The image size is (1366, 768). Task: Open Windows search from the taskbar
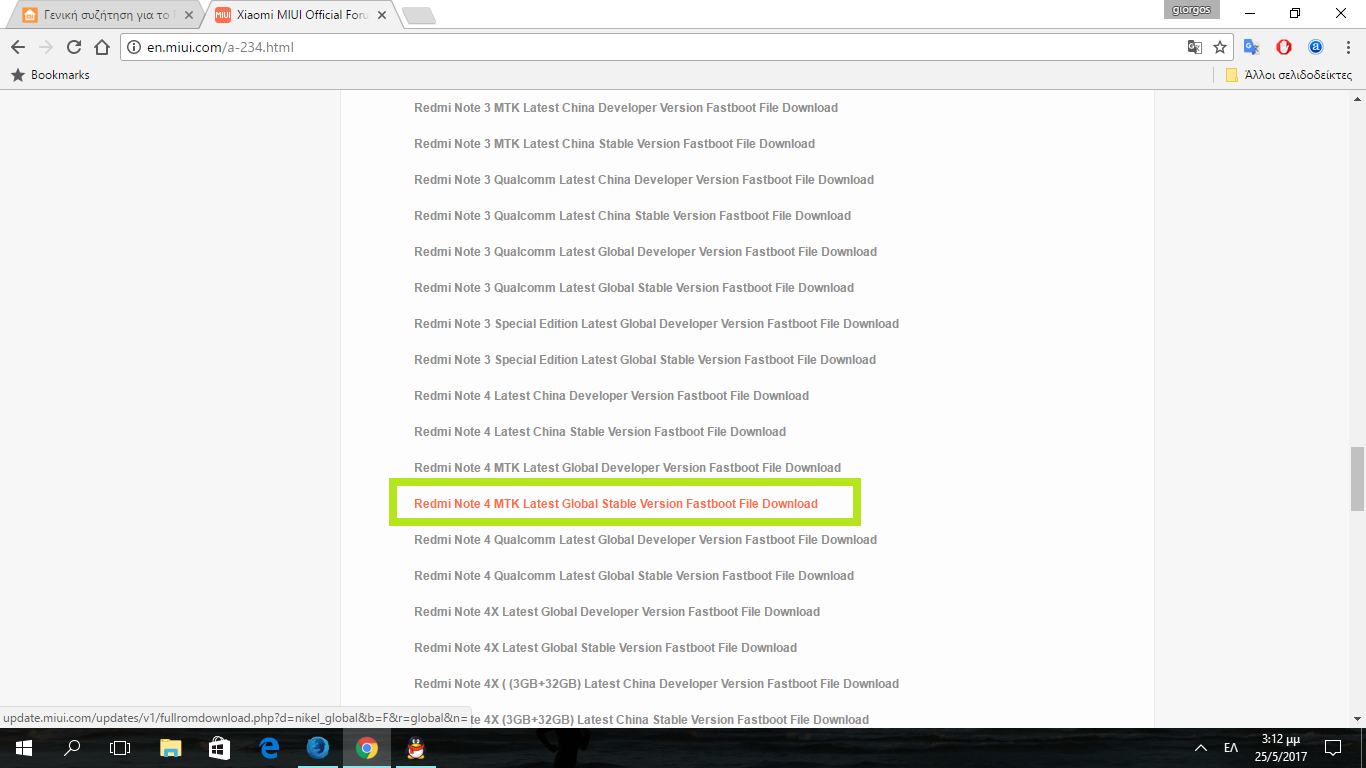[x=72, y=748]
